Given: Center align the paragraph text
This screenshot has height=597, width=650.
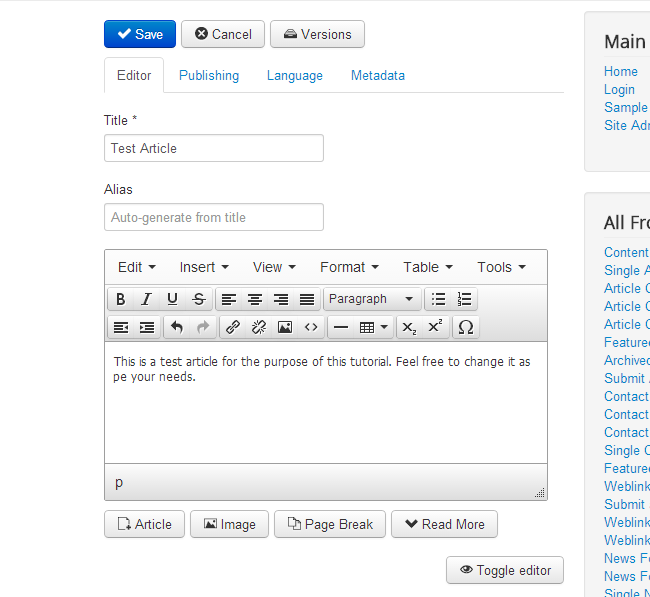Looking at the screenshot, I should tap(255, 299).
